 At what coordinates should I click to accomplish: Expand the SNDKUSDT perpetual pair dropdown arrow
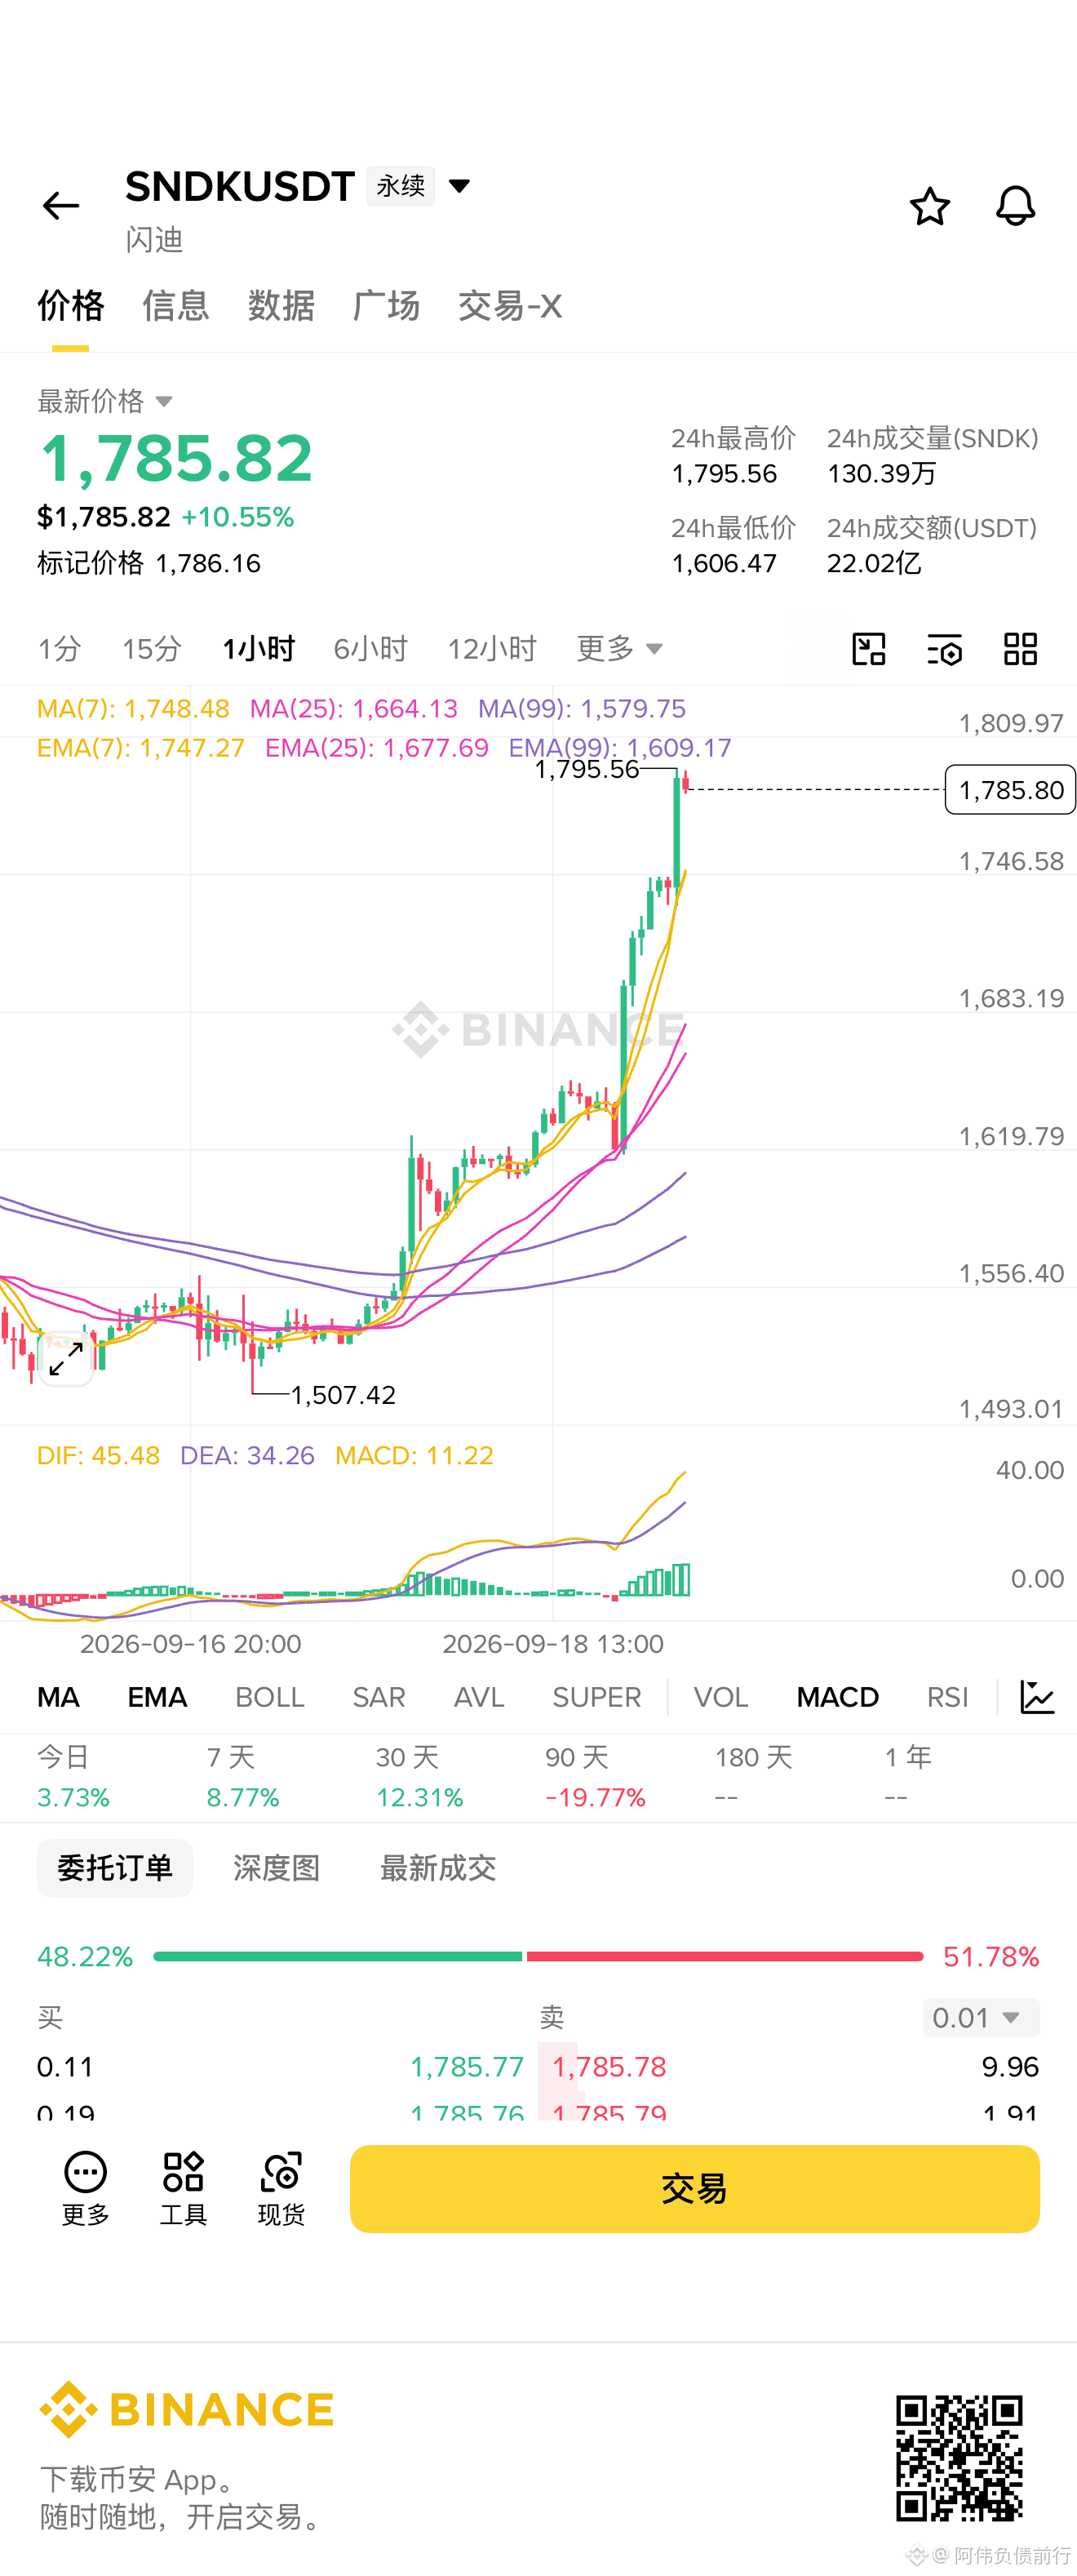pos(459,186)
